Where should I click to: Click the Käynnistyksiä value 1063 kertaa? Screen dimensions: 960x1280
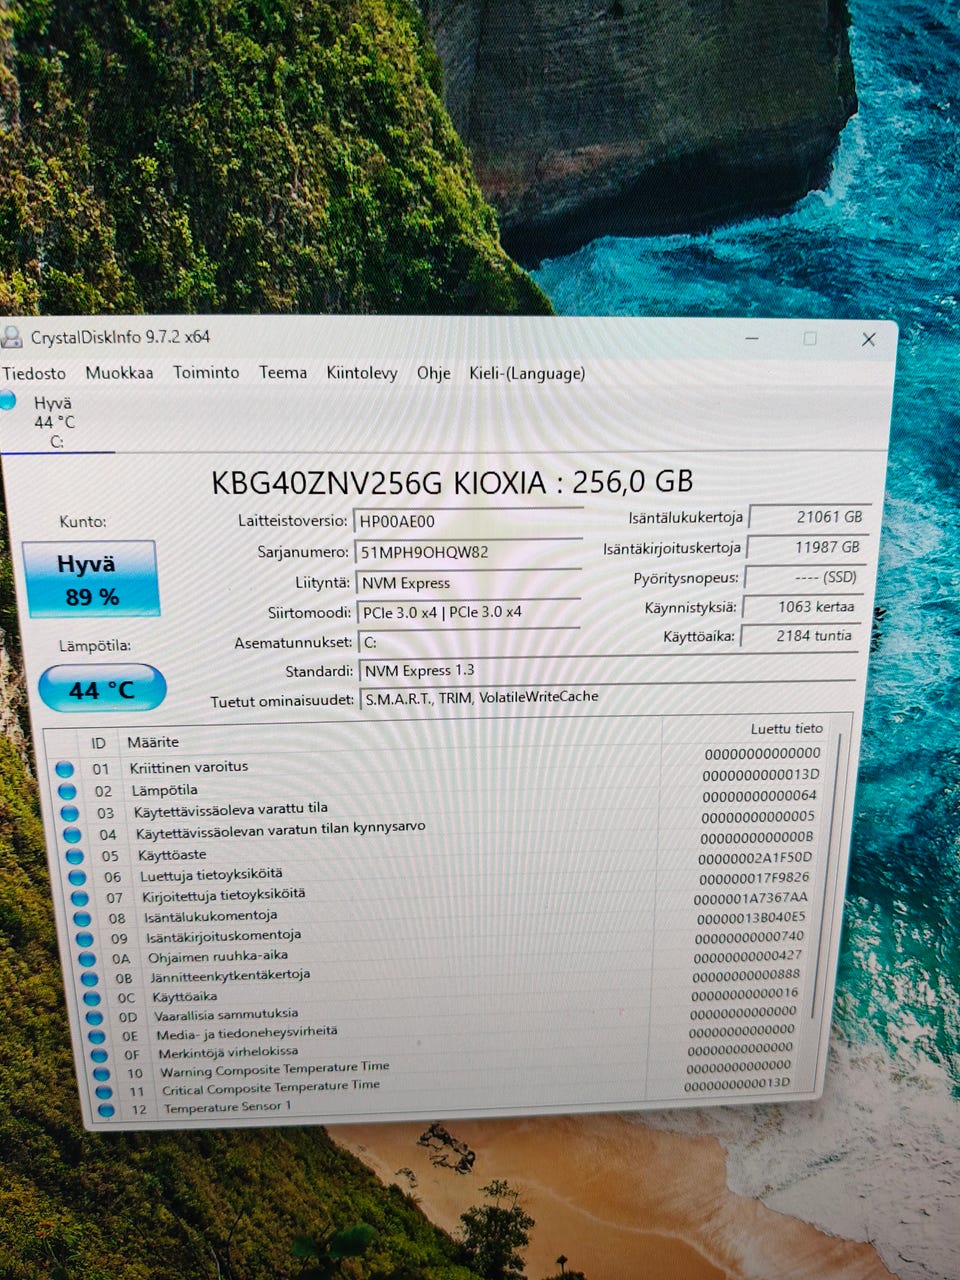pyautogui.click(x=802, y=606)
